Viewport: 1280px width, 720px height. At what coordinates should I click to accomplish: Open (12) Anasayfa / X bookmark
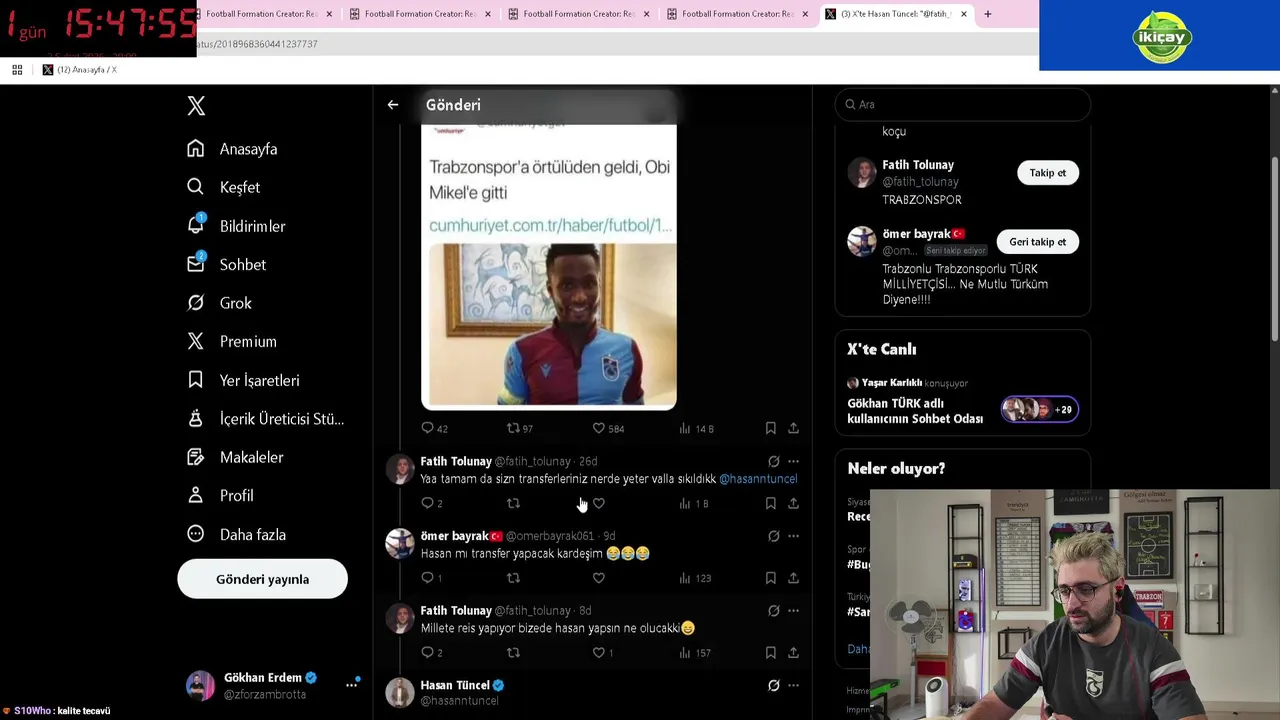click(x=80, y=70)
